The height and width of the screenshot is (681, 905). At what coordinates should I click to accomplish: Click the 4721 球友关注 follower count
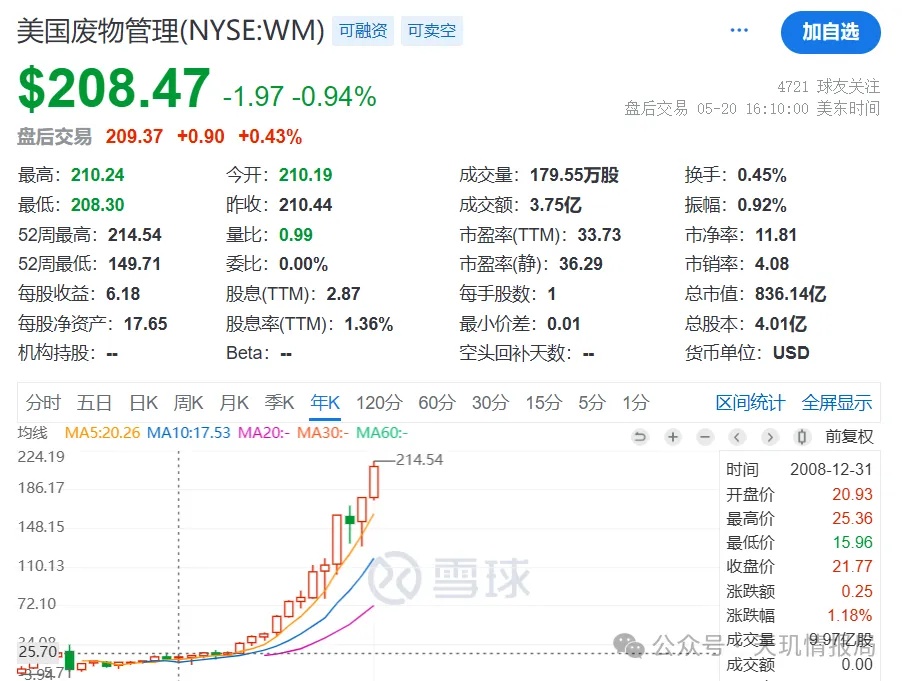[828, 87]
